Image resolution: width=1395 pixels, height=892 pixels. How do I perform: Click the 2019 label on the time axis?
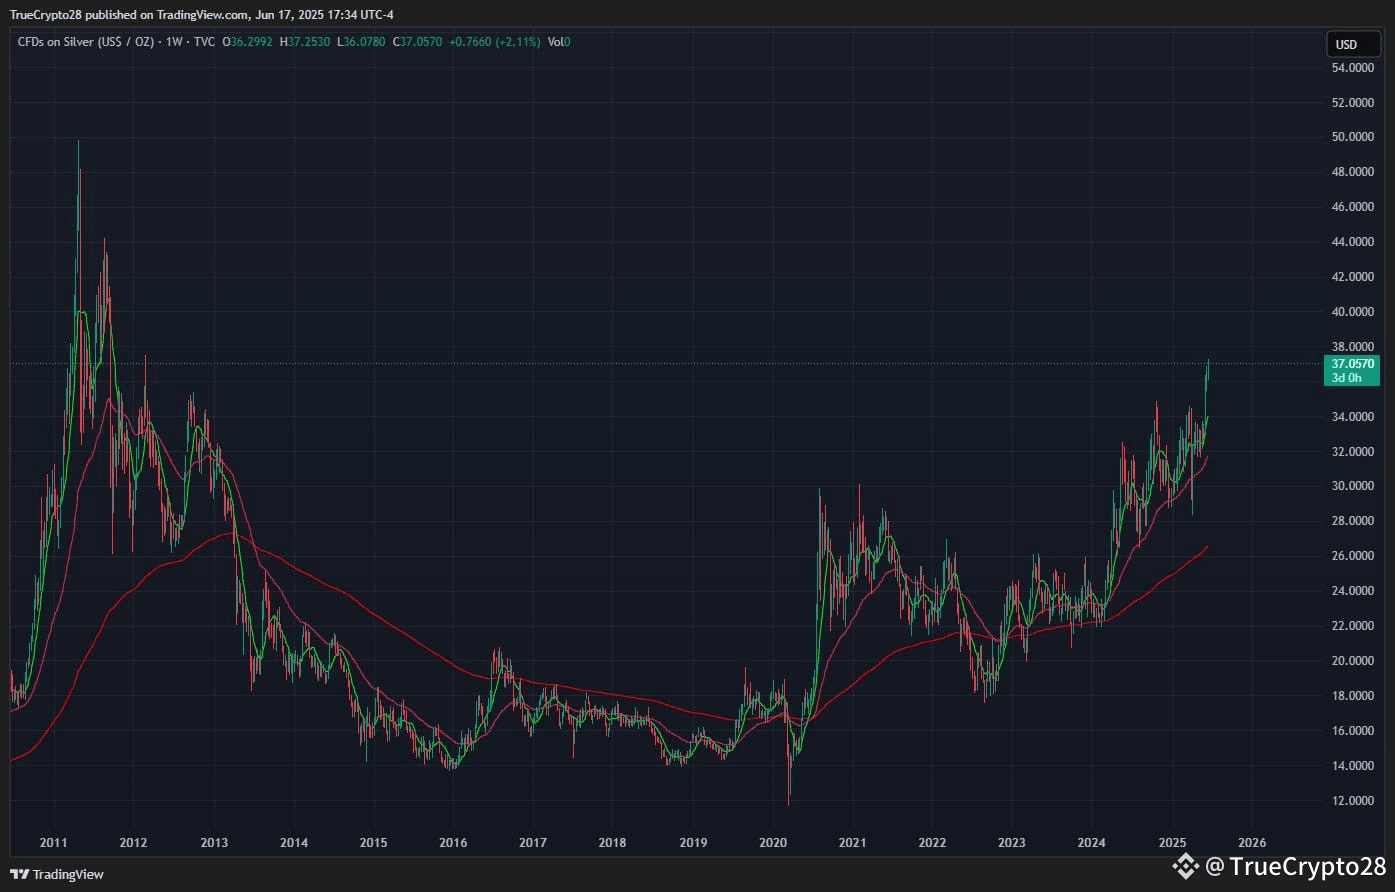pos(693,843)
